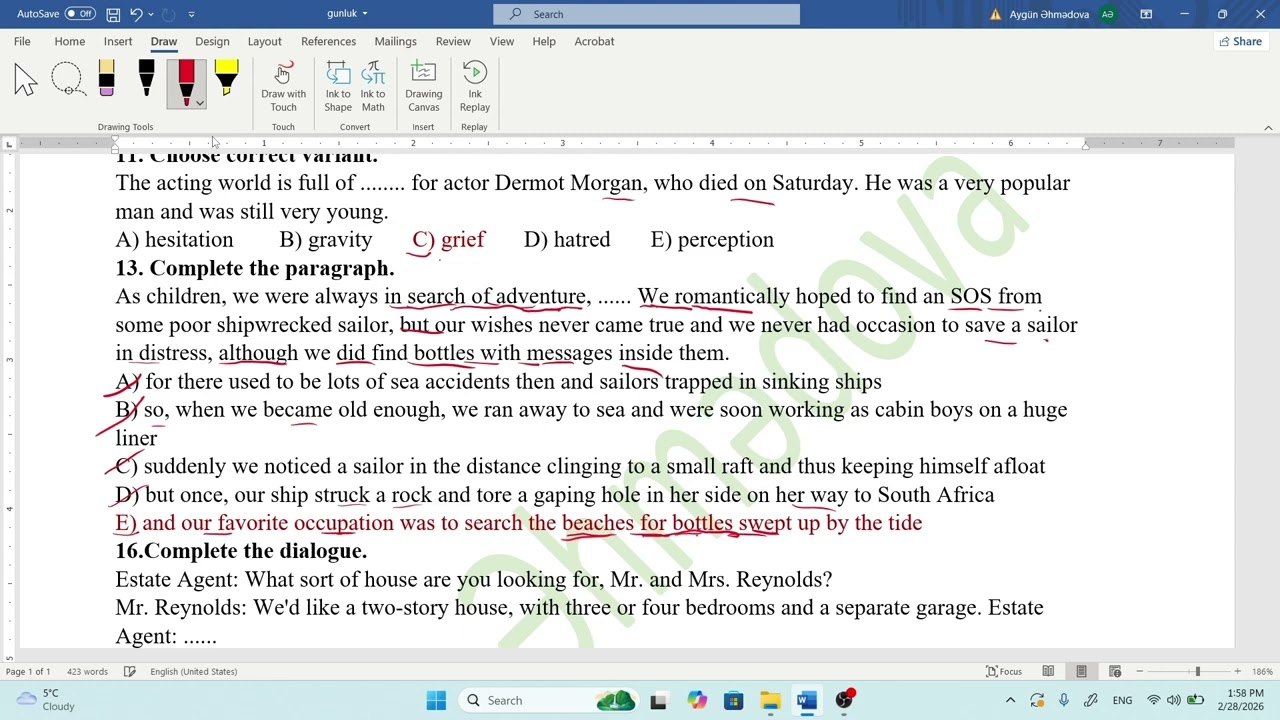Save the document with the floppy icon
The height and width of the screenshot is (720, 1280).
click(x=113, y=14)
